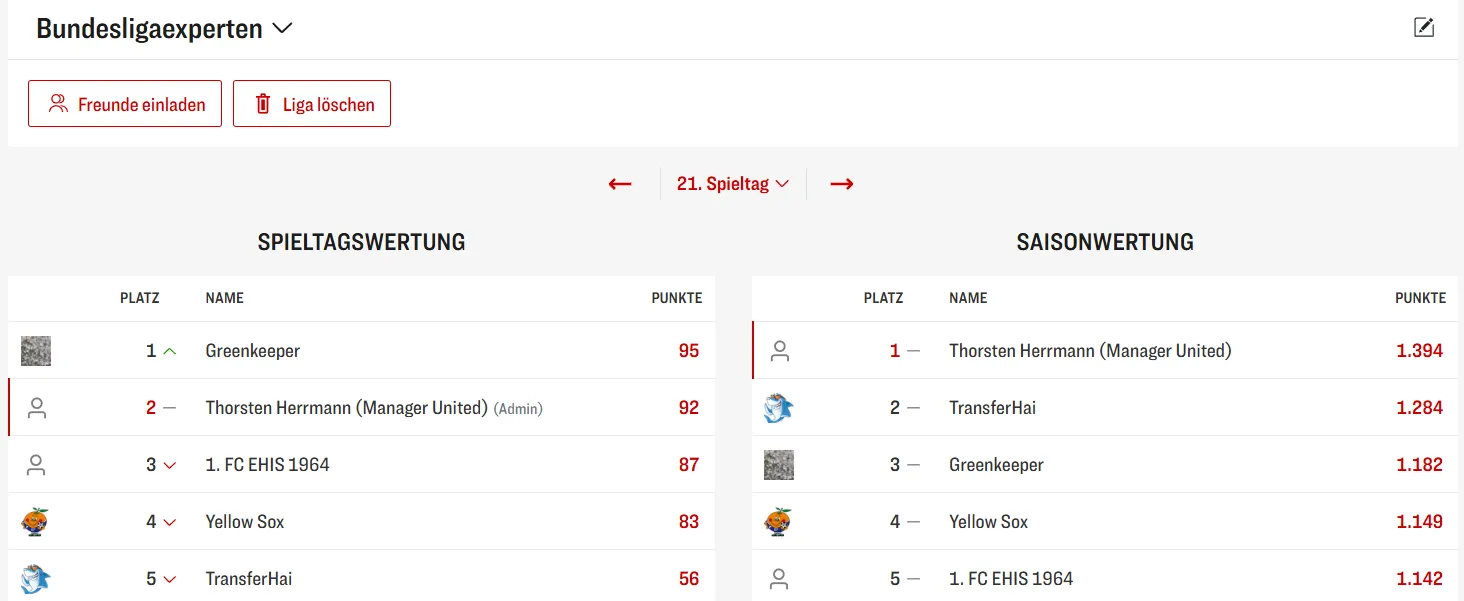Click the Liga löschen button
This screenshot has height=601, width=1464.
pos(312,104)
